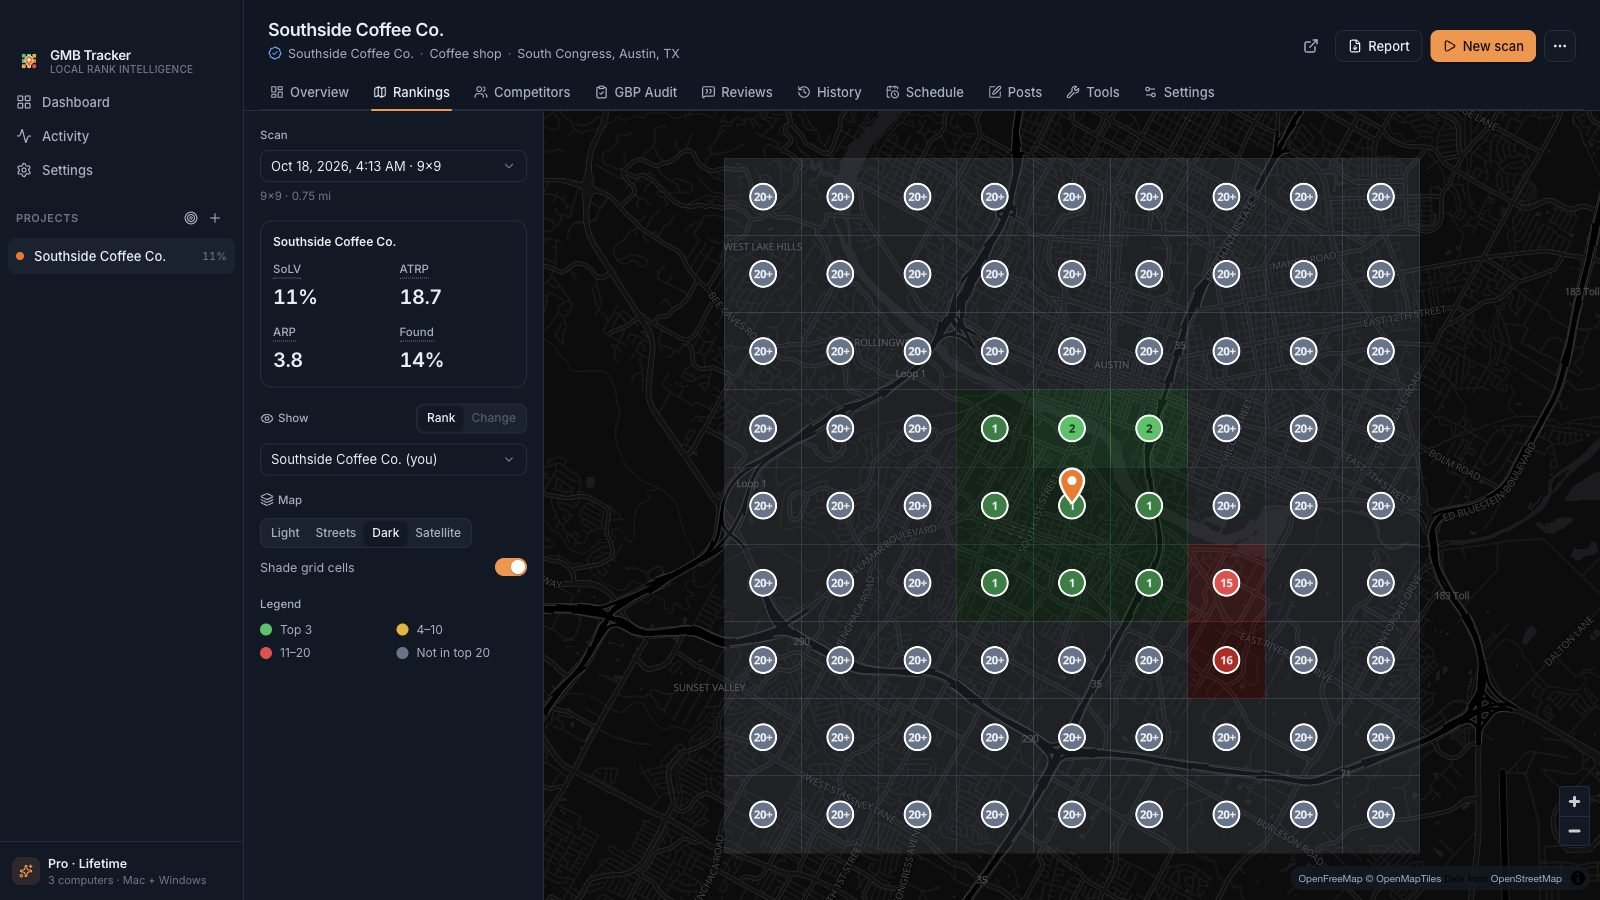Open the GMB Tracker logo icon
The height and width of the screenshot is (900, 1600).
click(29, 61)
